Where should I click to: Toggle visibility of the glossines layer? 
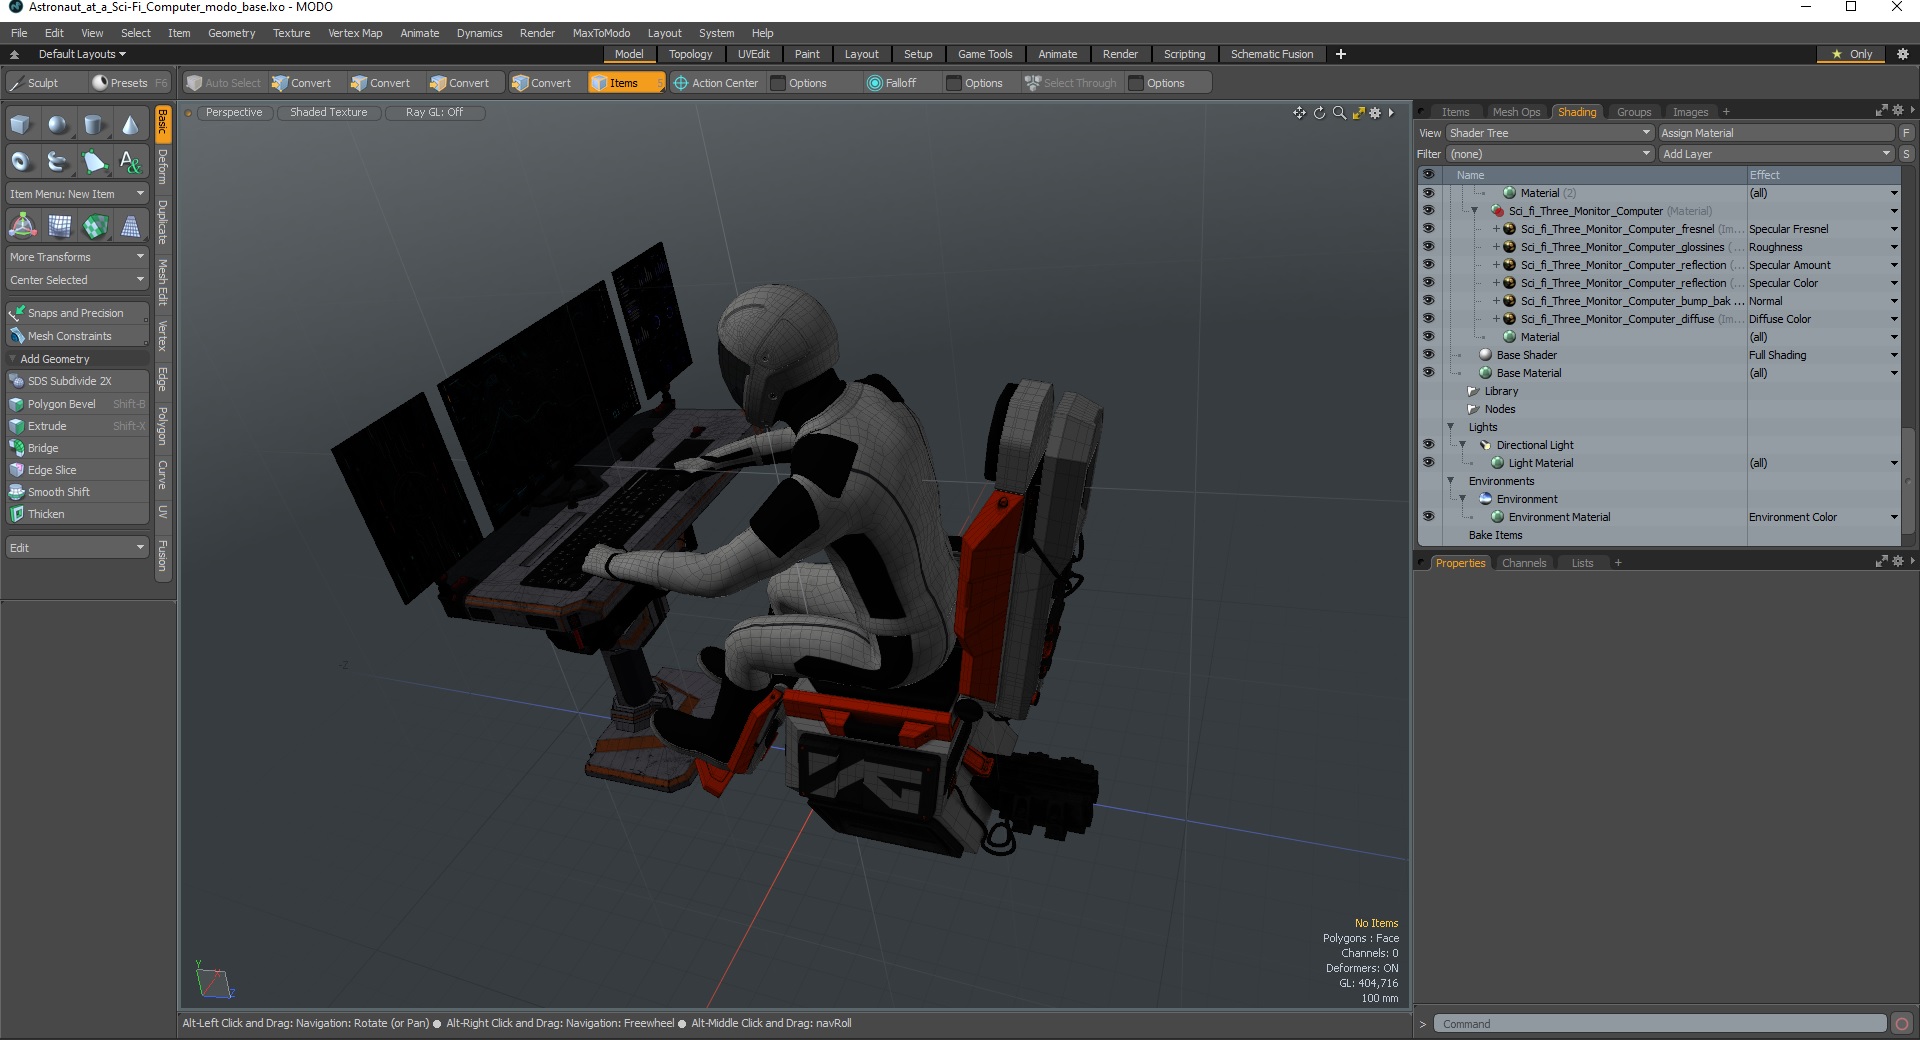coord(1428,247)
